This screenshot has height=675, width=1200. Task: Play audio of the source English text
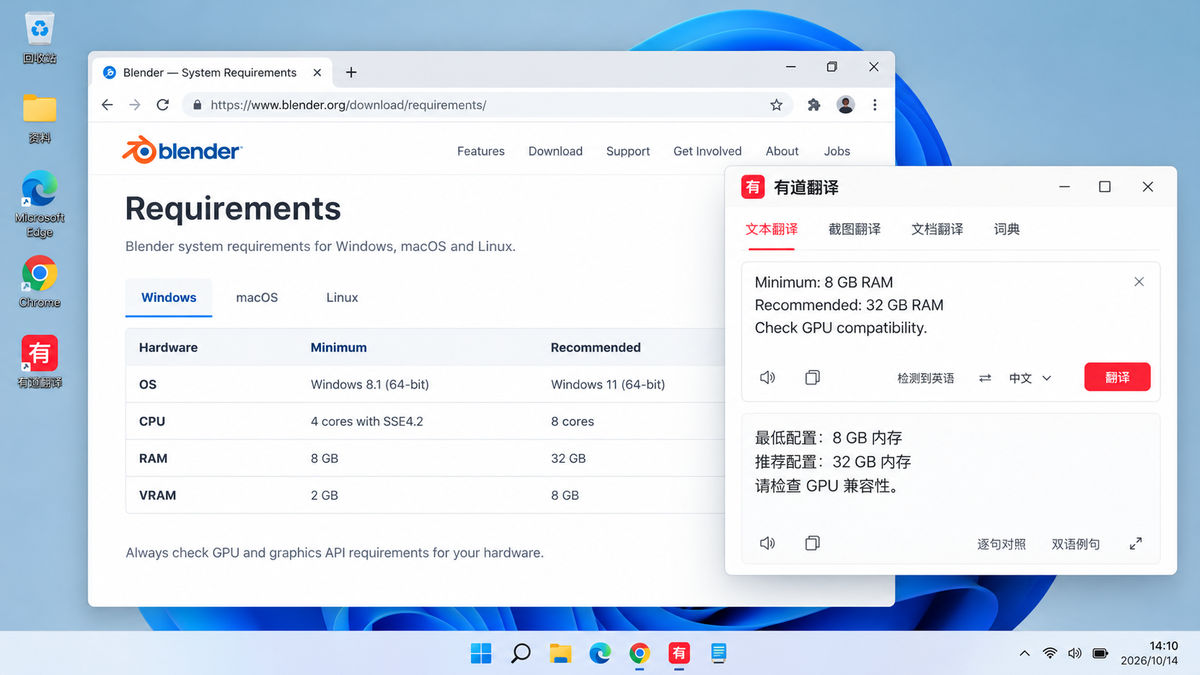(x=767, y=378)
